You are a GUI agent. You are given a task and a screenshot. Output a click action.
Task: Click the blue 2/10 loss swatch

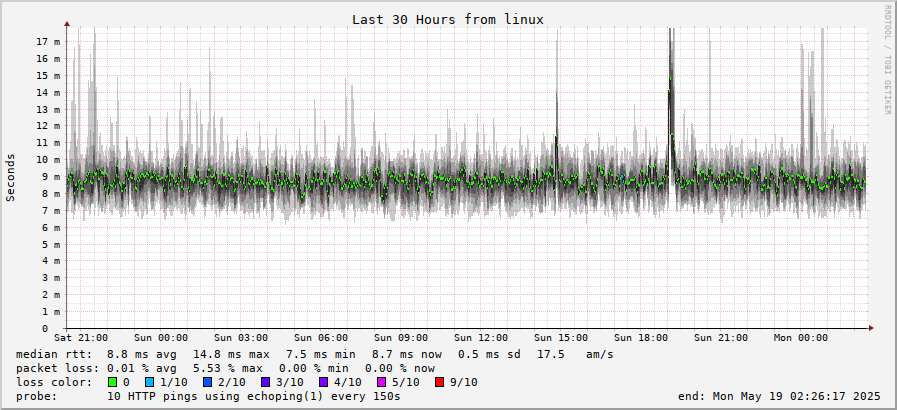click(207, 382)
